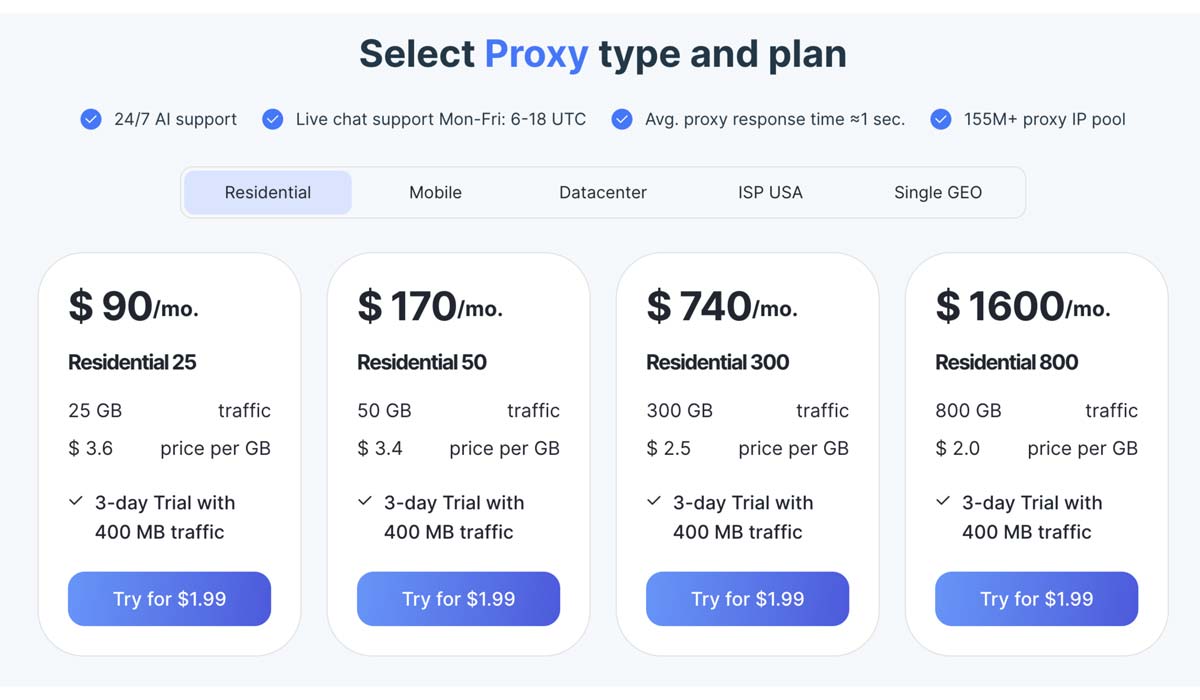Image resolution: width=1200 pixels, height=700 pixels.
Task: Switch to Single GEO tab
Action: pos(938,192)
